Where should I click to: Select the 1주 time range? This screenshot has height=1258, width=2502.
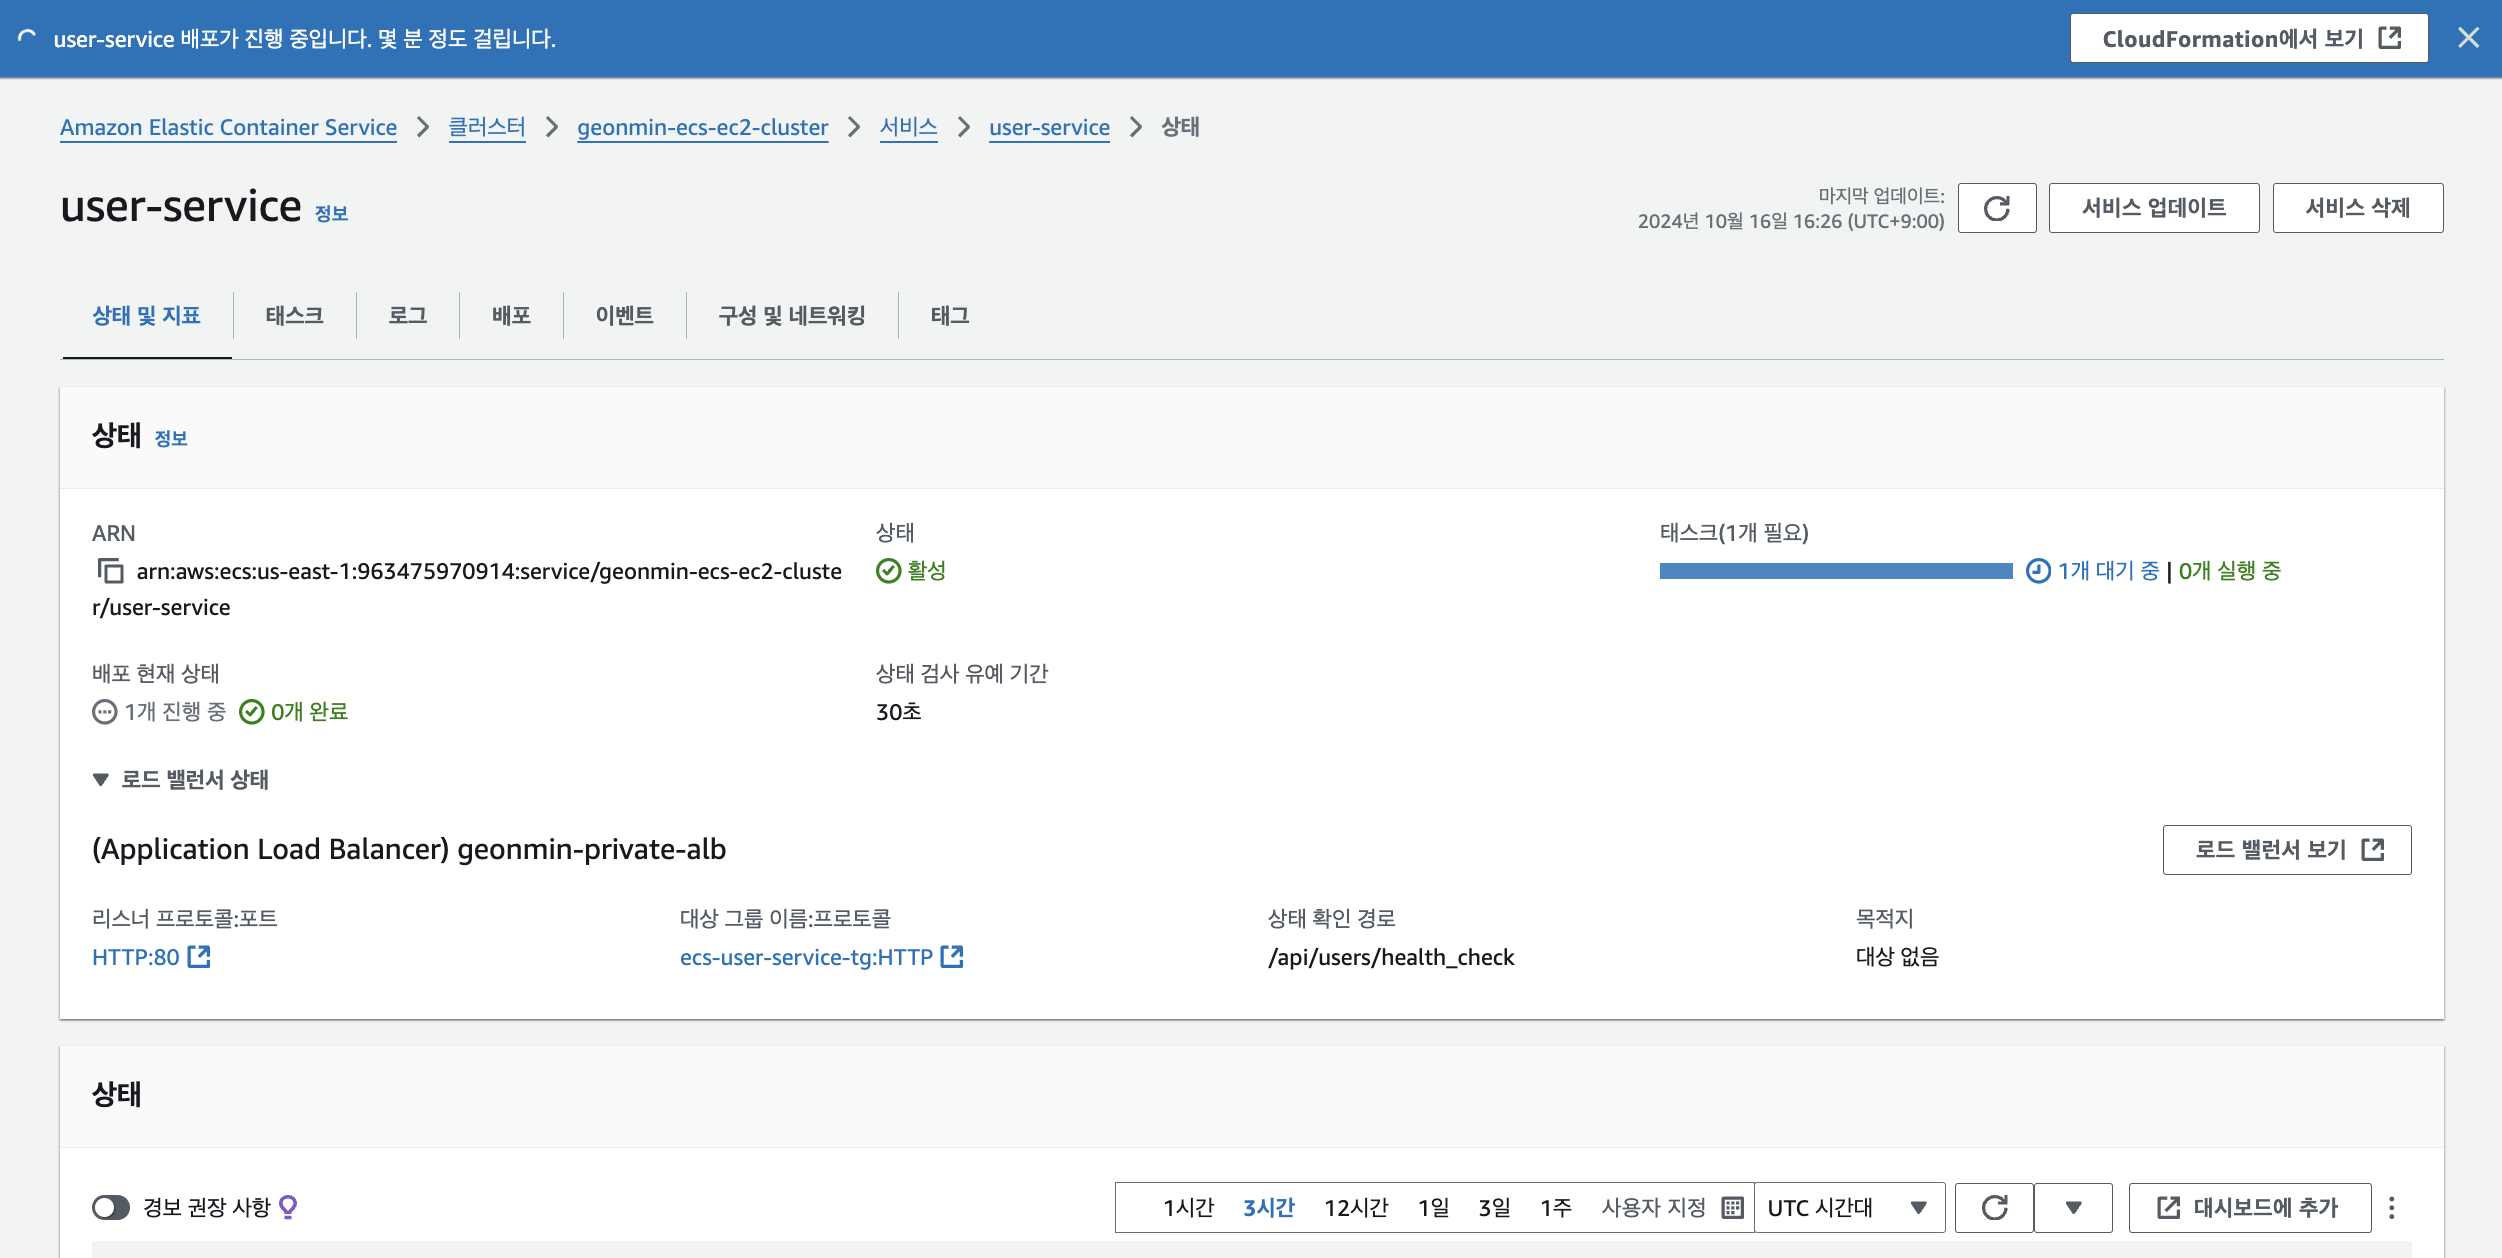1556,1208
